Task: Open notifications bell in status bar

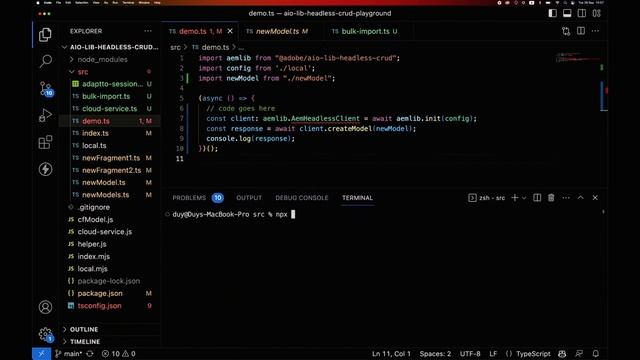Action: click(x=596, y=354)
